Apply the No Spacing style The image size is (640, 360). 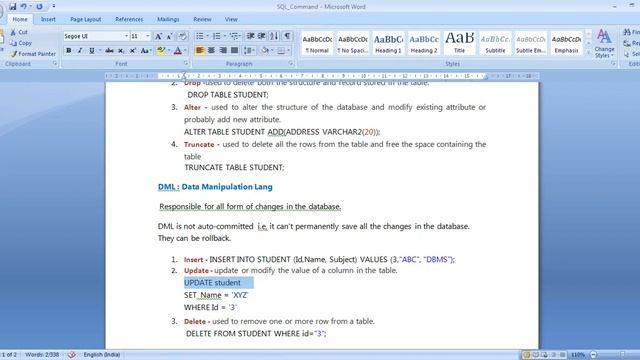pyautogui.click(x=353, y=44)
